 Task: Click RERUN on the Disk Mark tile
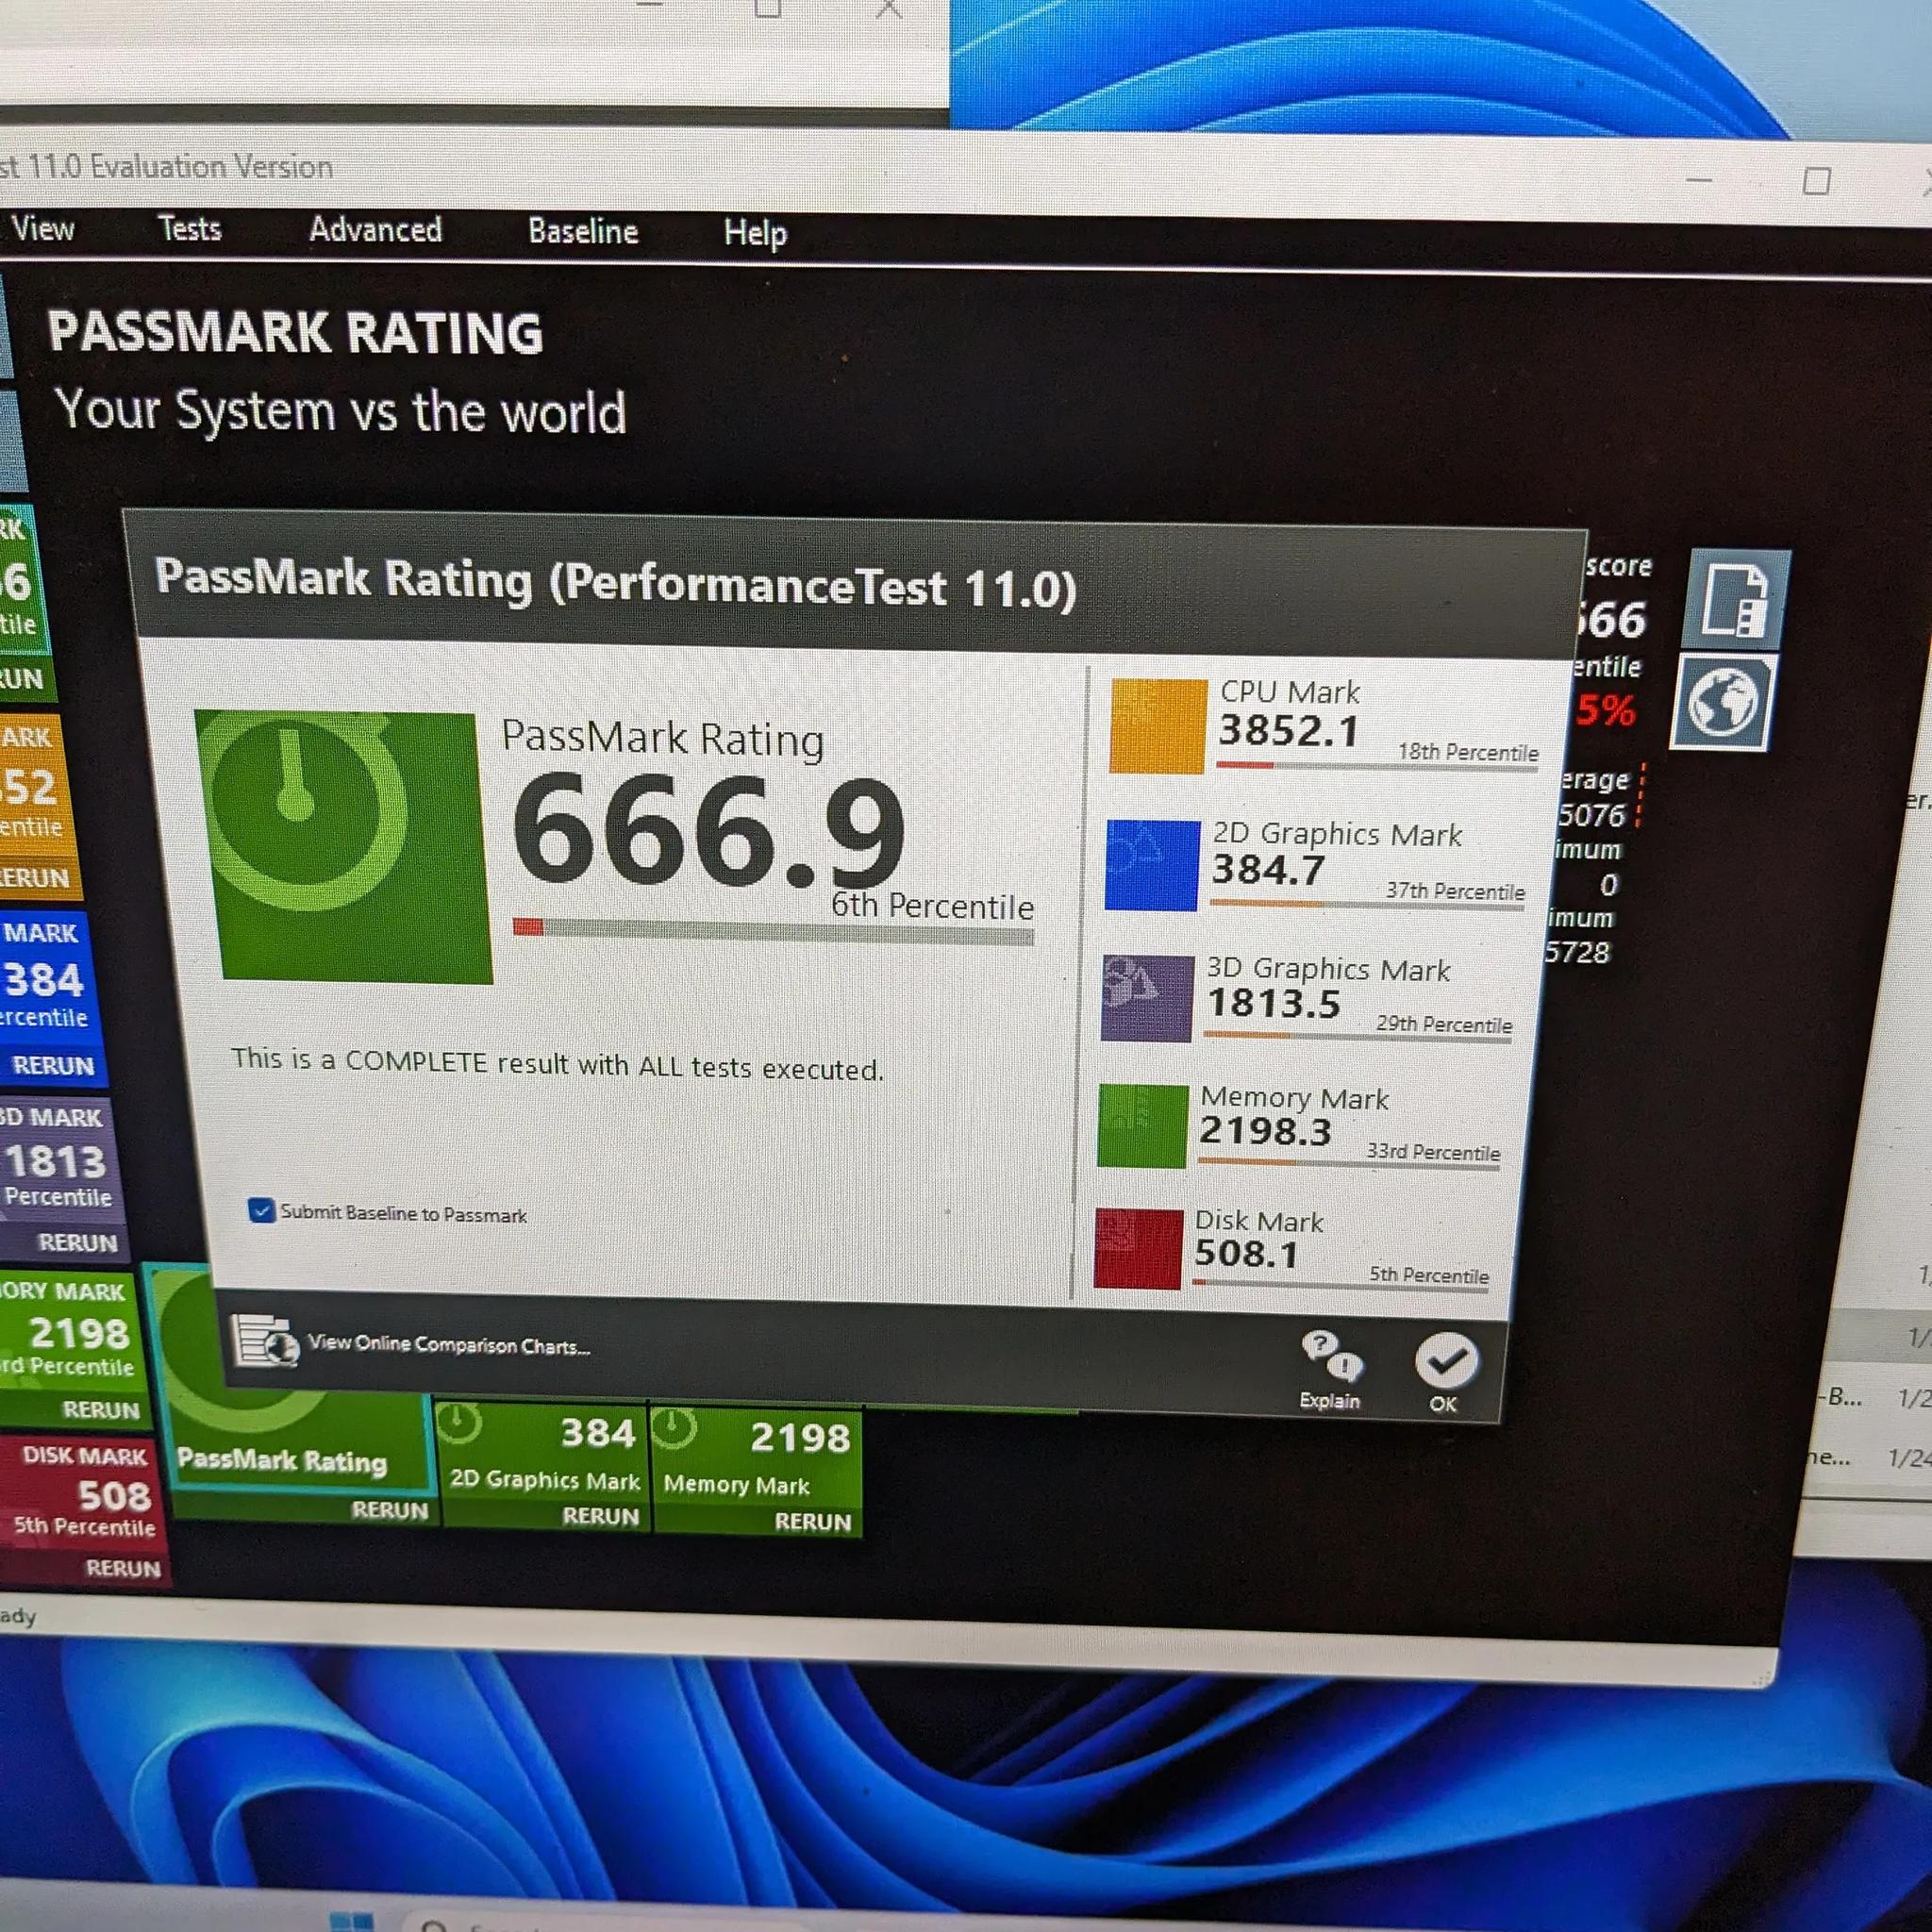pyautogui.click(x=123, y=1568)
